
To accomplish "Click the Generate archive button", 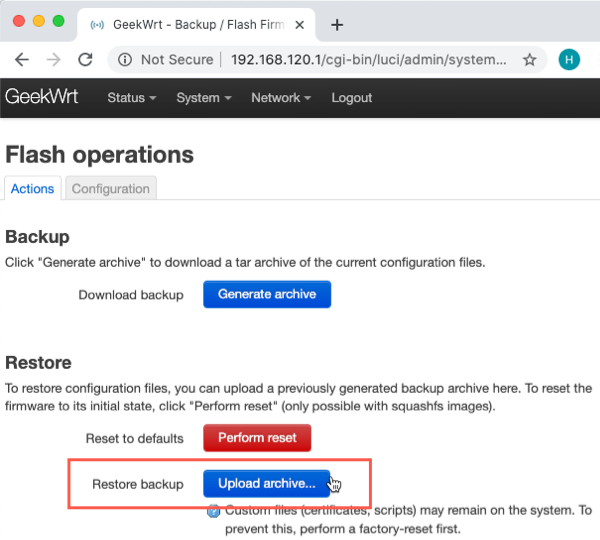I will (x=267, y=294).
